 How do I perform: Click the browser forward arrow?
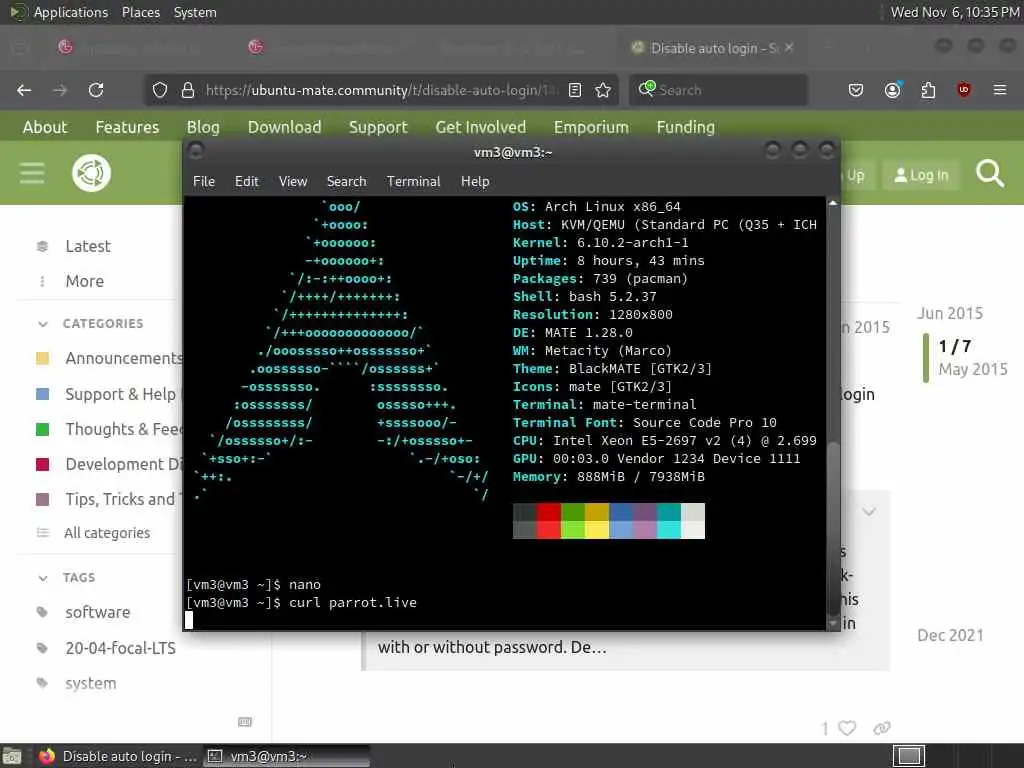click(x=60, y=90)
